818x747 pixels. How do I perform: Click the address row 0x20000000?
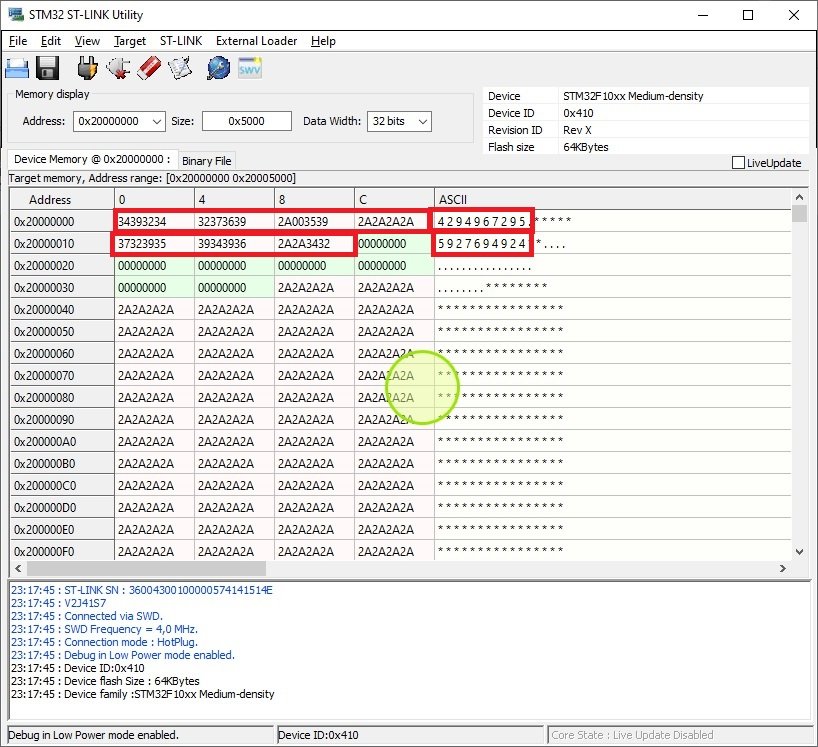pyautogui.click(x=62, y=222)
